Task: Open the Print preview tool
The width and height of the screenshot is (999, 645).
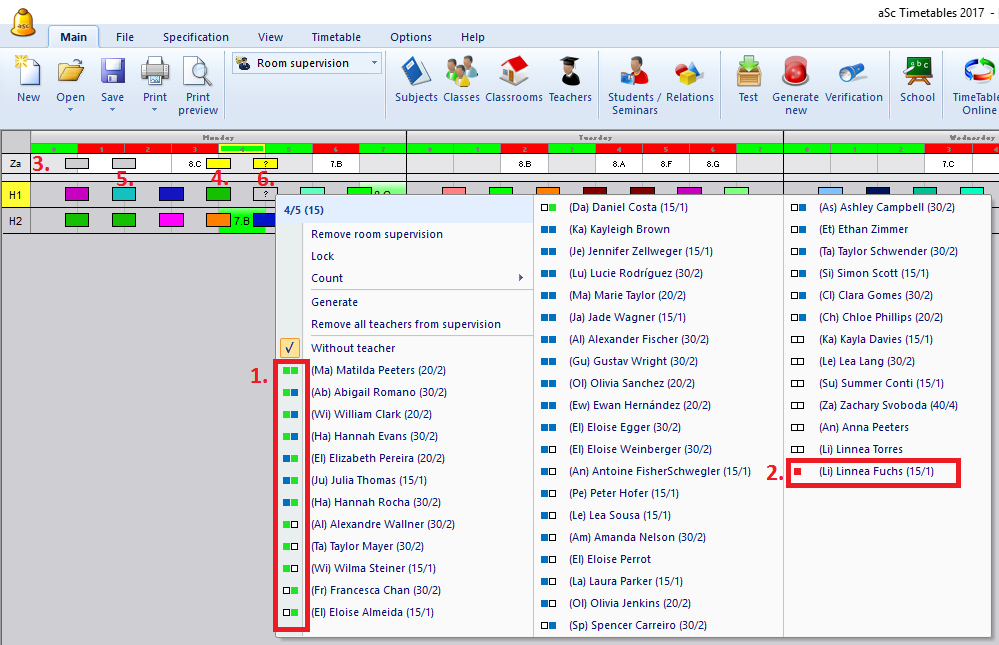Action: [198, 84]
